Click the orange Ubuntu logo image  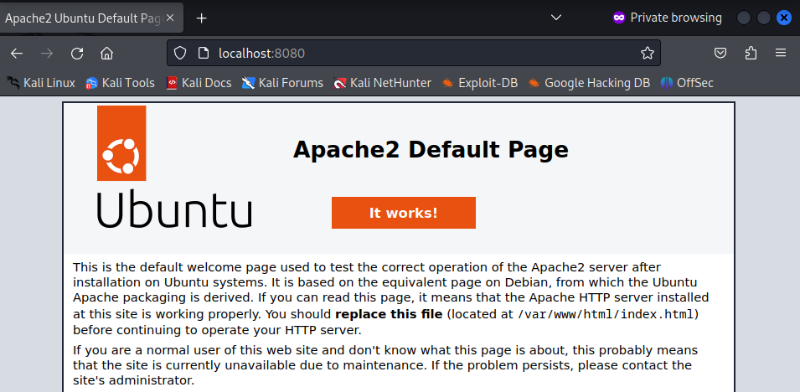(121, 143)
